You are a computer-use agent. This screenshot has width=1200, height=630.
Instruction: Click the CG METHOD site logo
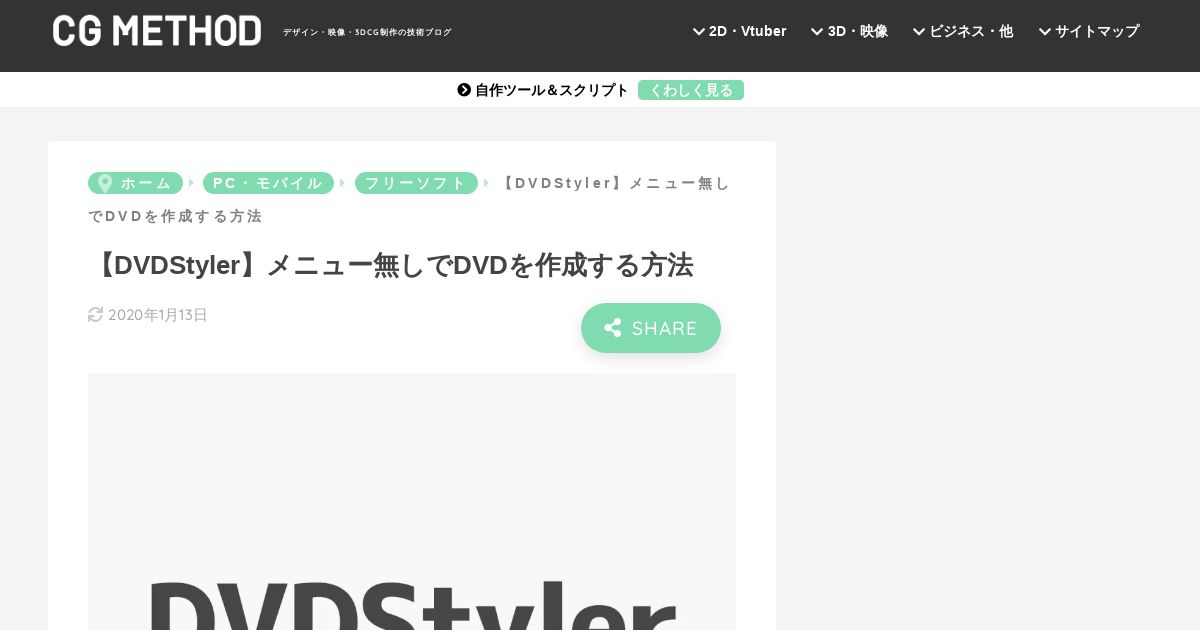(x=157, y=31)
